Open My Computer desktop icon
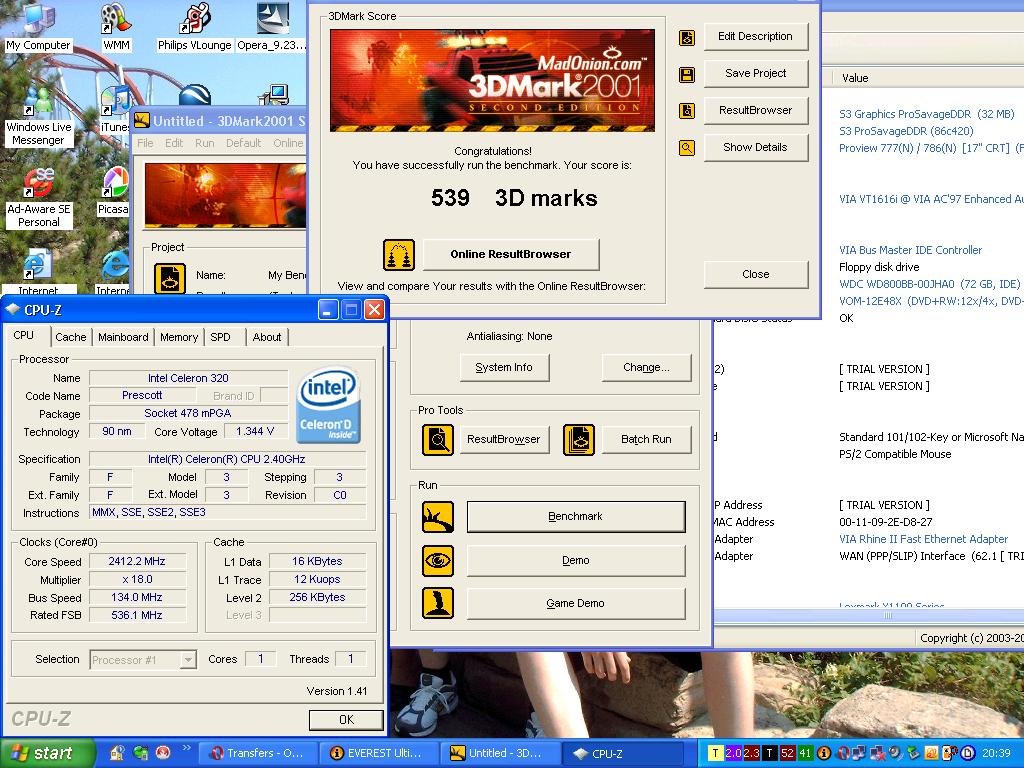Image resolution: width=1024 pixels, height=768 pixels. pyautogui.click(x=38, y=26)
